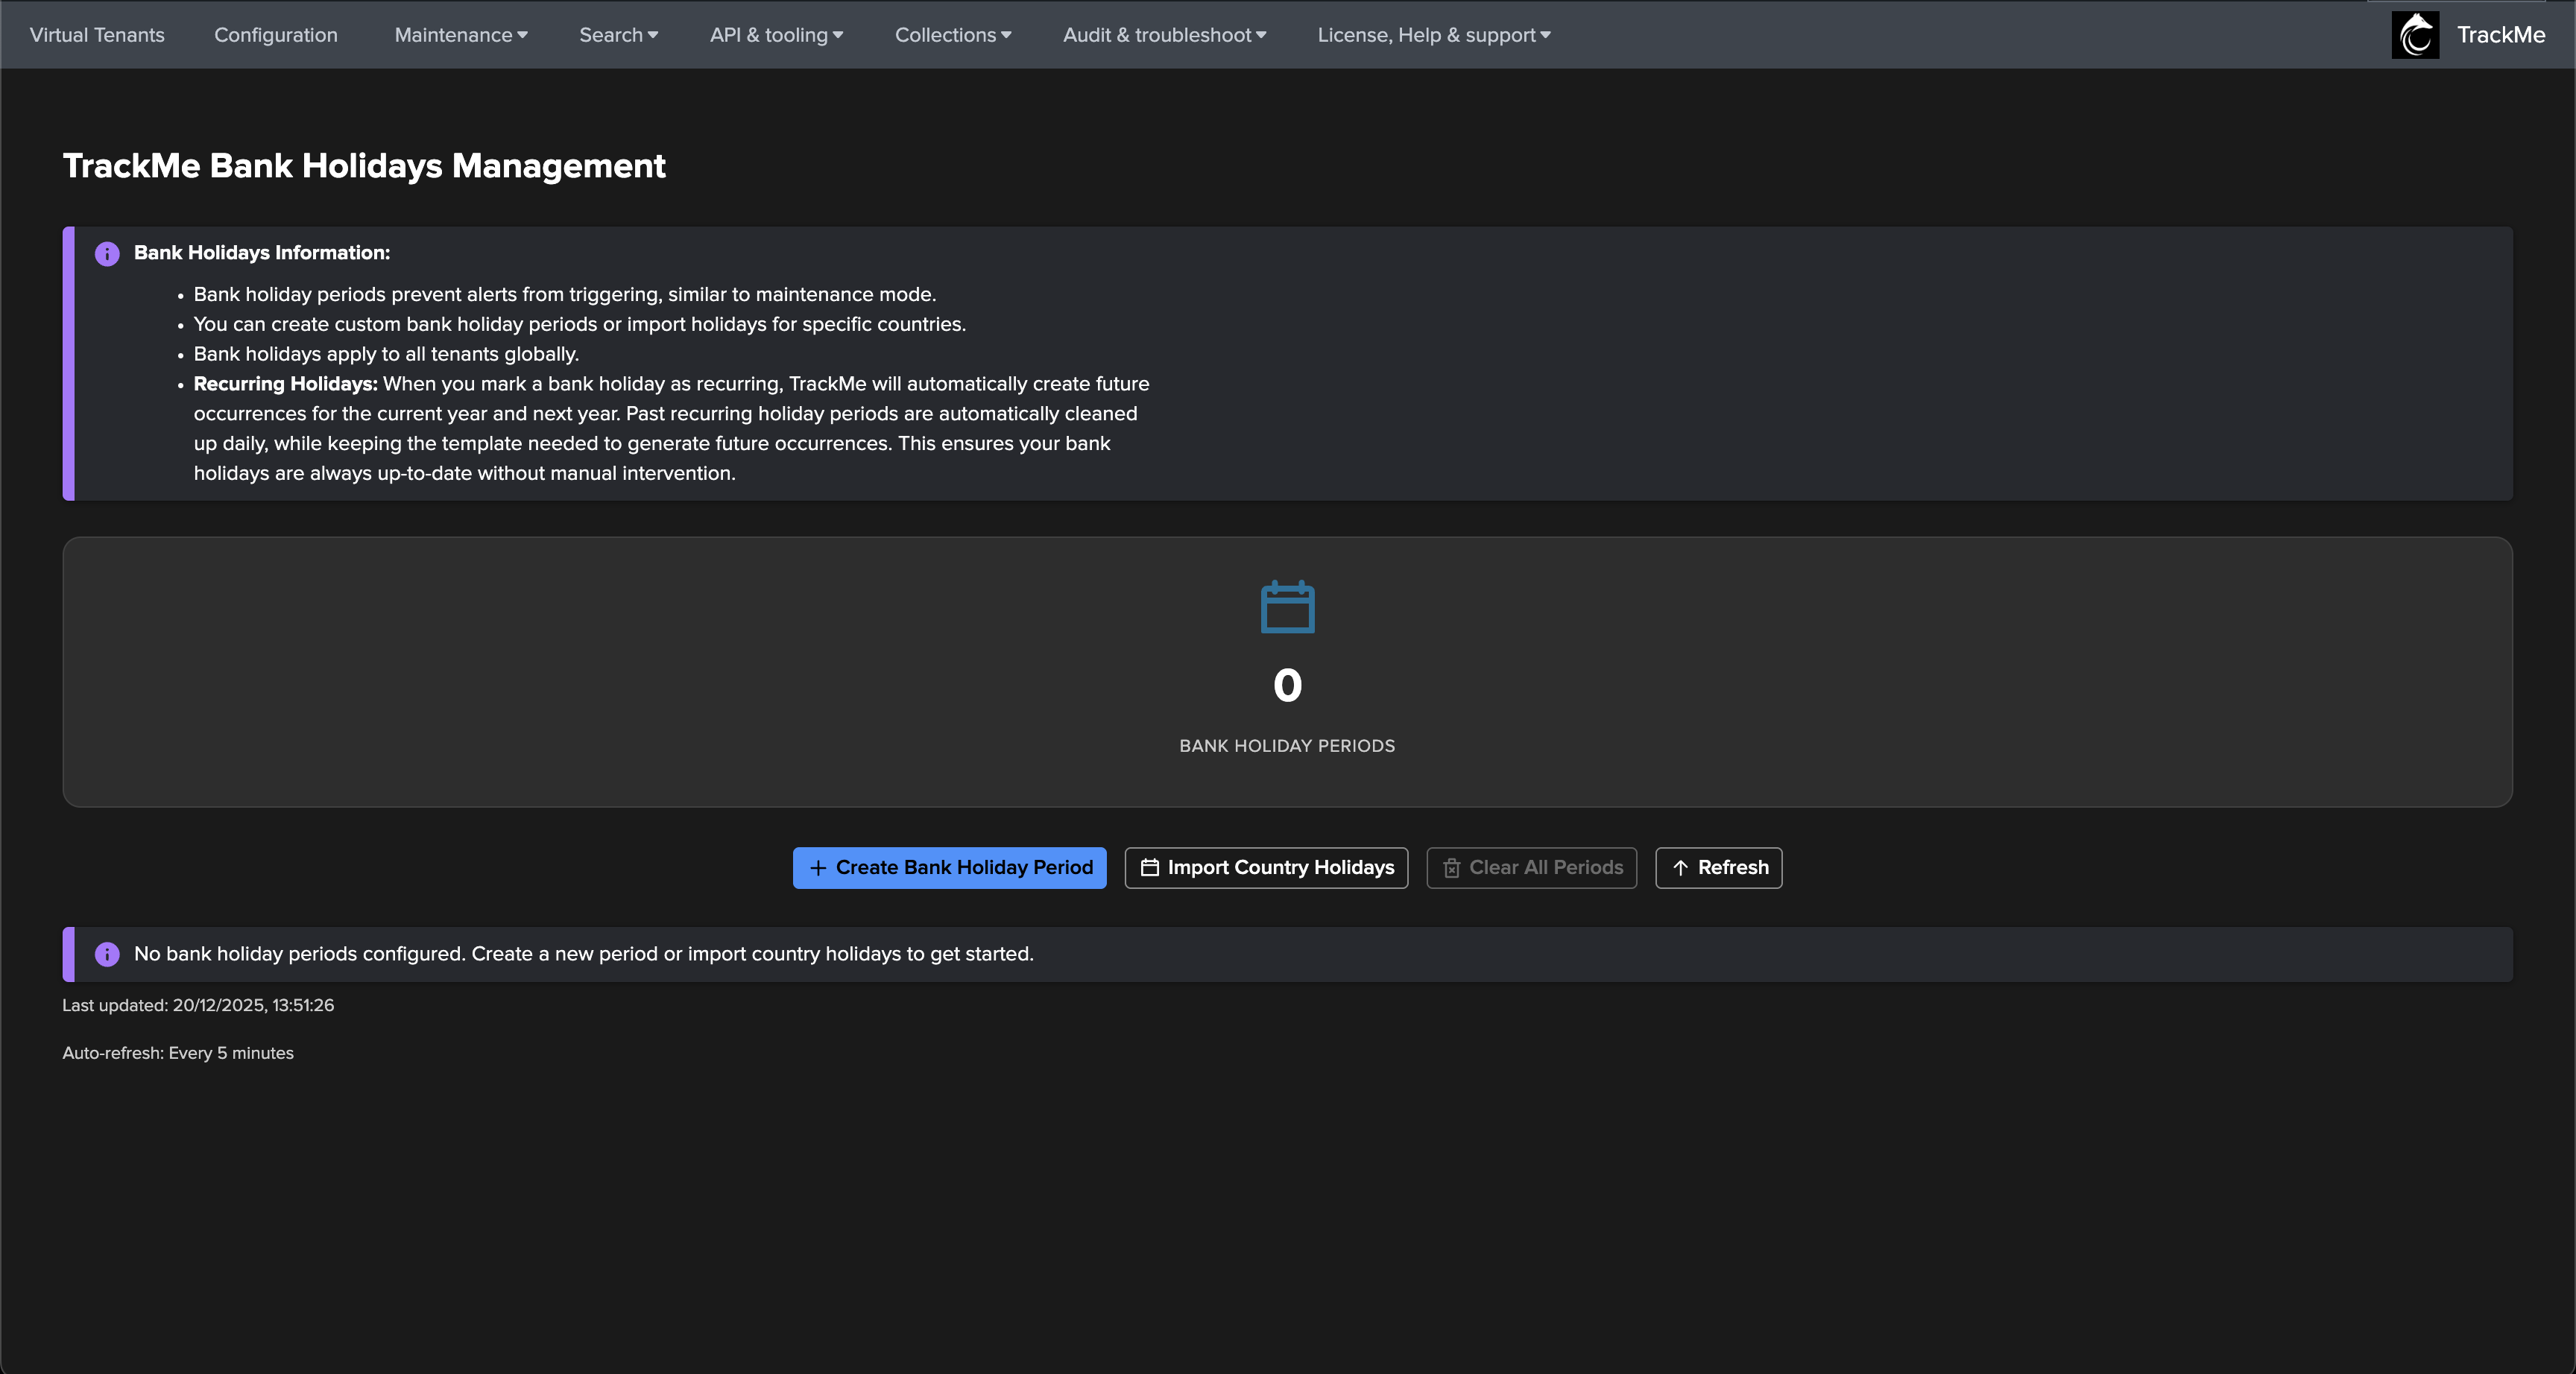Image resolution: width=2576 pixels, height=1374 pixels.
Task: Click plus icon on Create Bank Holiday Period
Action: 818,868
